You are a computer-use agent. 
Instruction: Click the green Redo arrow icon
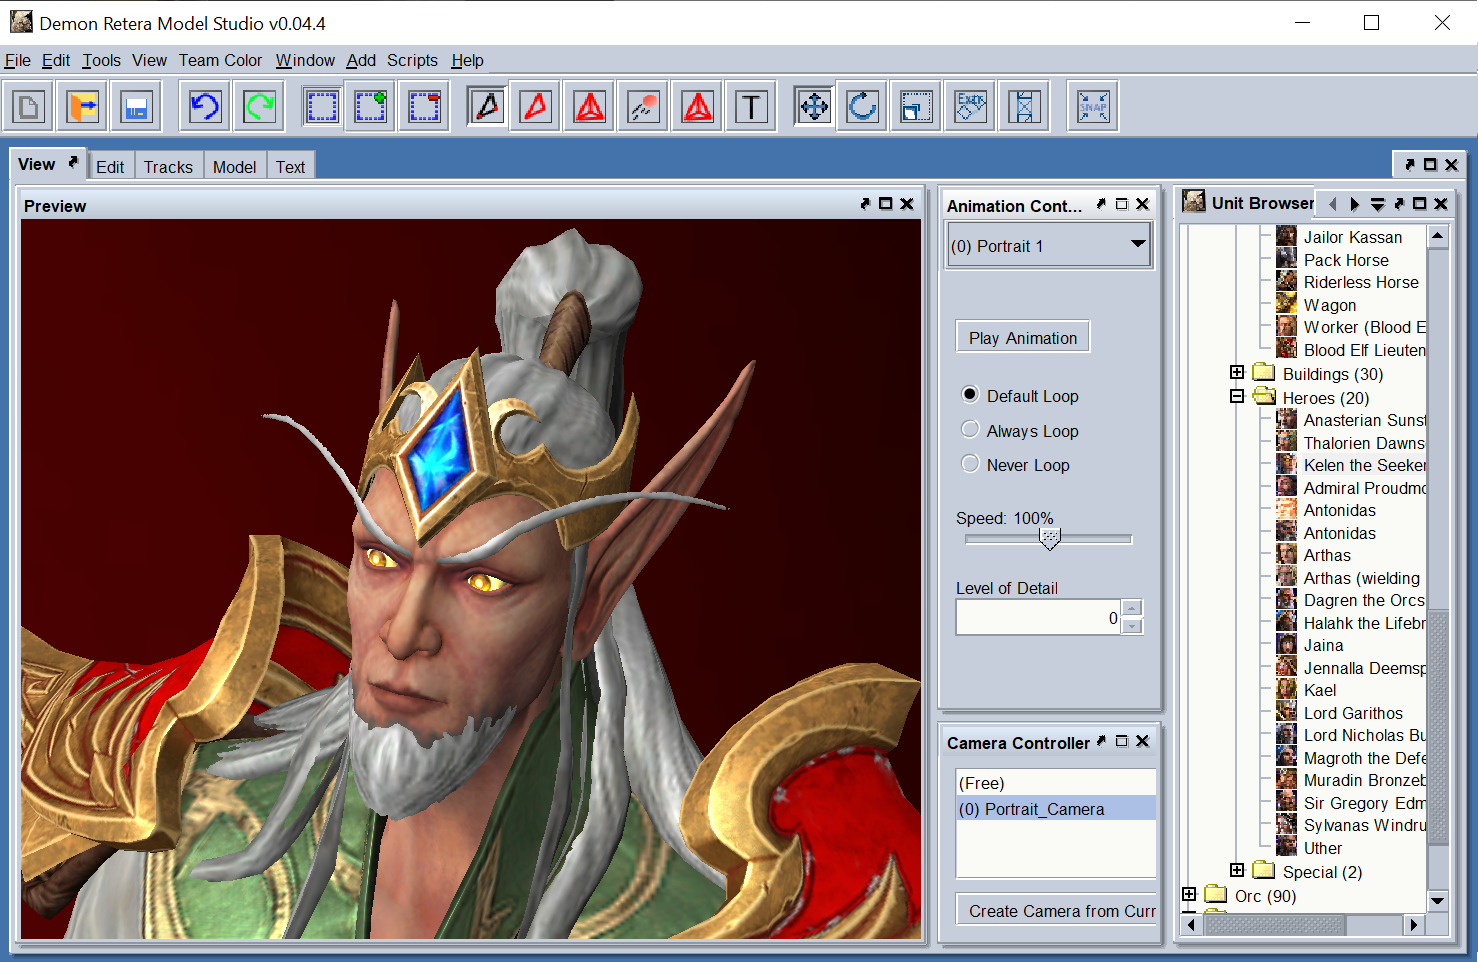[x=260, y=106]
